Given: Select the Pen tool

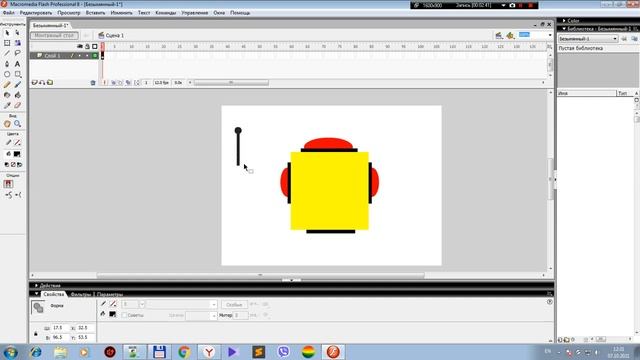Looking at the screenshot, I should pos(7,64).
